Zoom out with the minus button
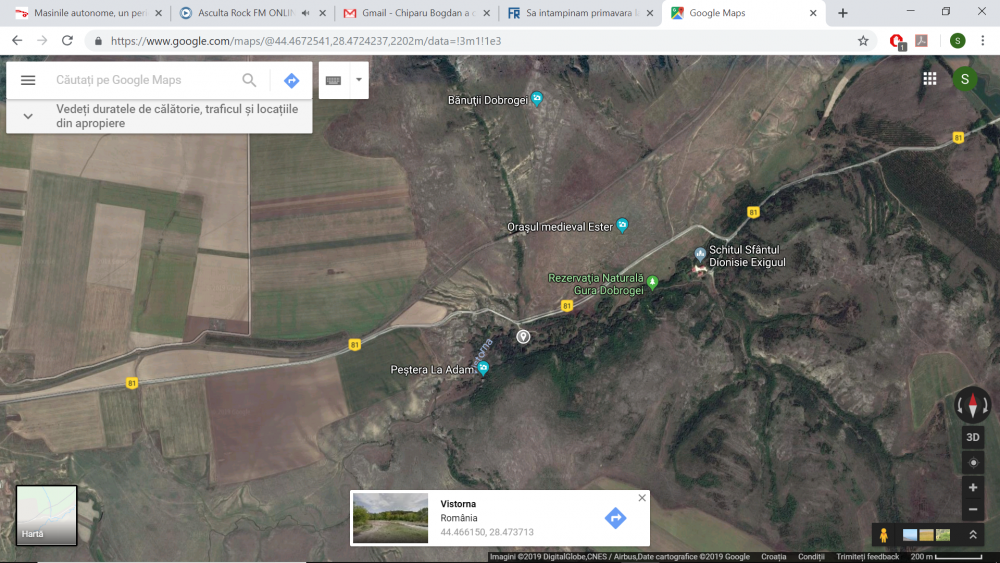The height and width of the screenshot is (563, 1000). pyautogui.click(x=973, y=510)
